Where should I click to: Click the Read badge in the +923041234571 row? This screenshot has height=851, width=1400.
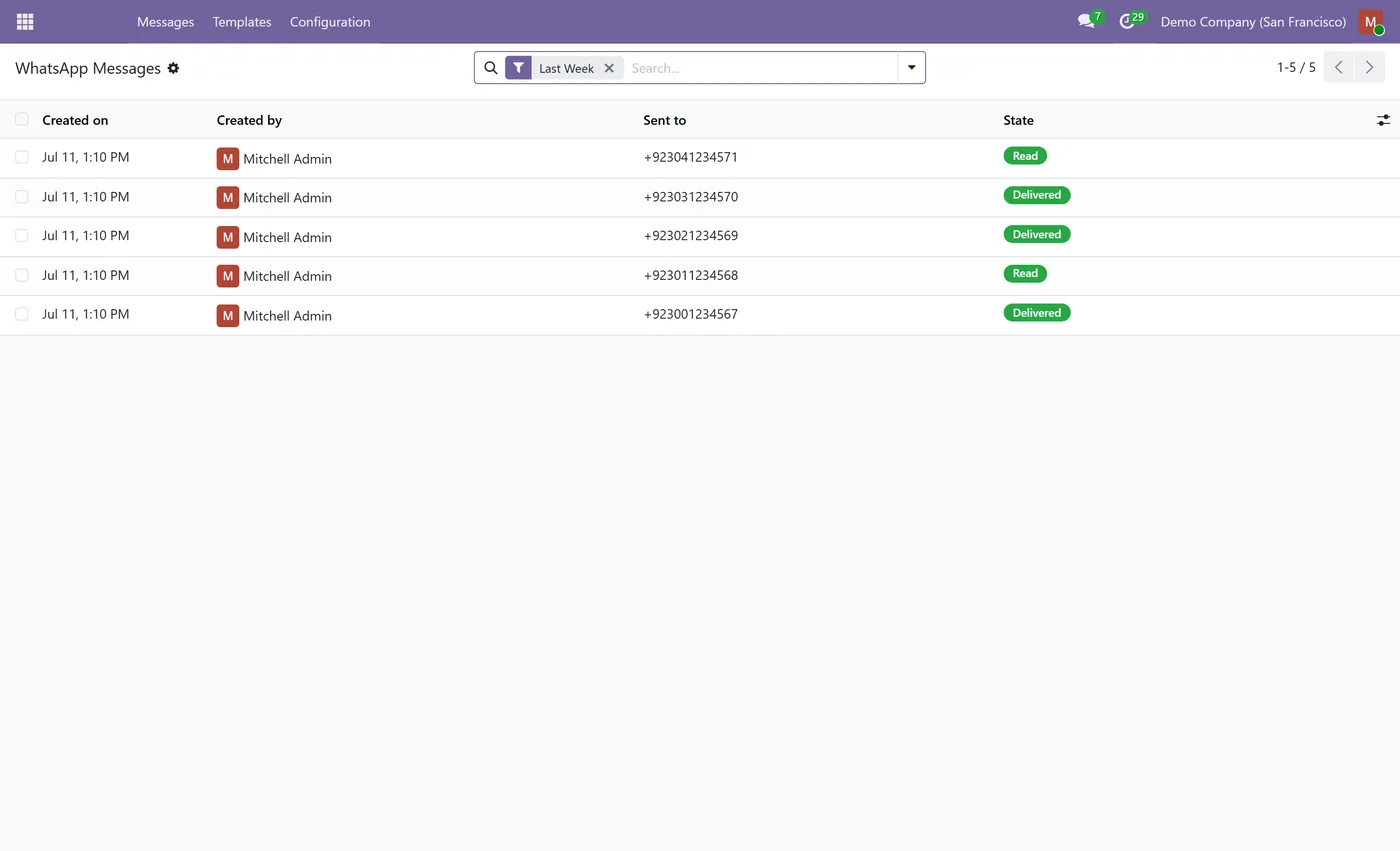pos(1025,156)
